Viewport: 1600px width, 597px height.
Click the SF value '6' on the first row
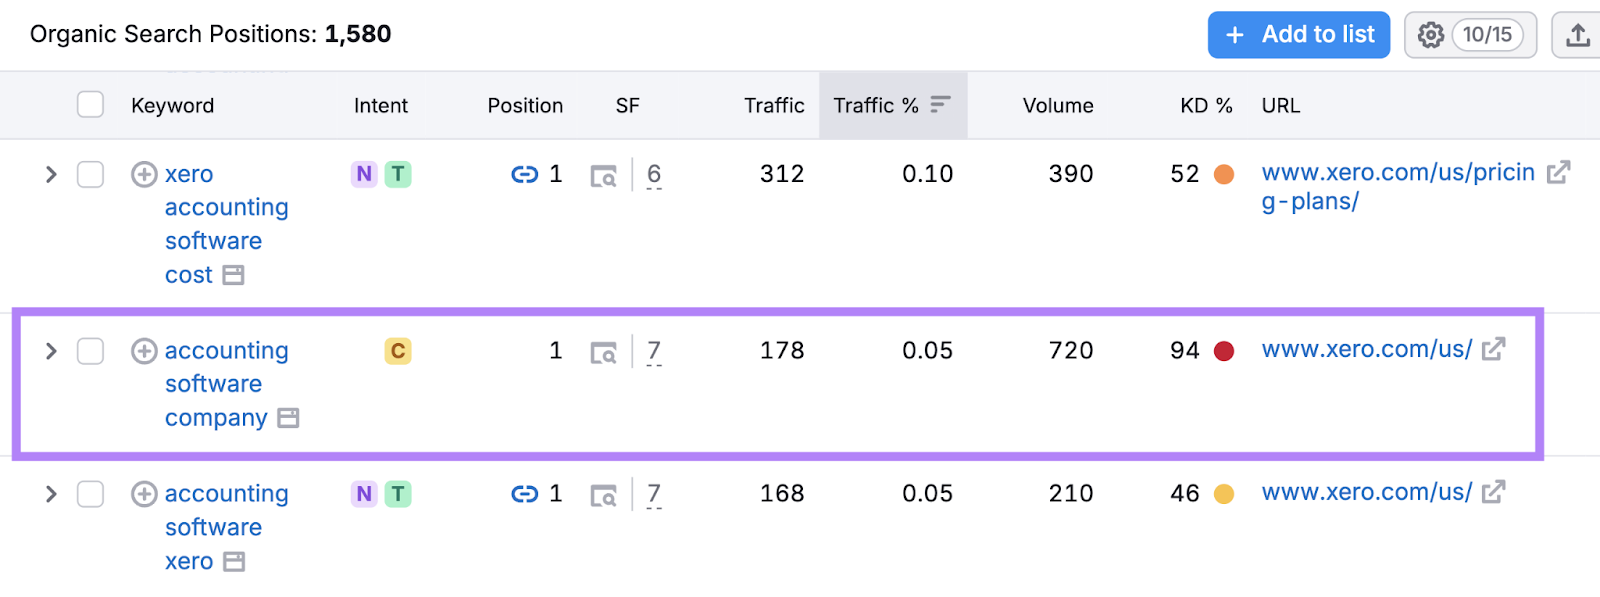click(x=654, y=173)
